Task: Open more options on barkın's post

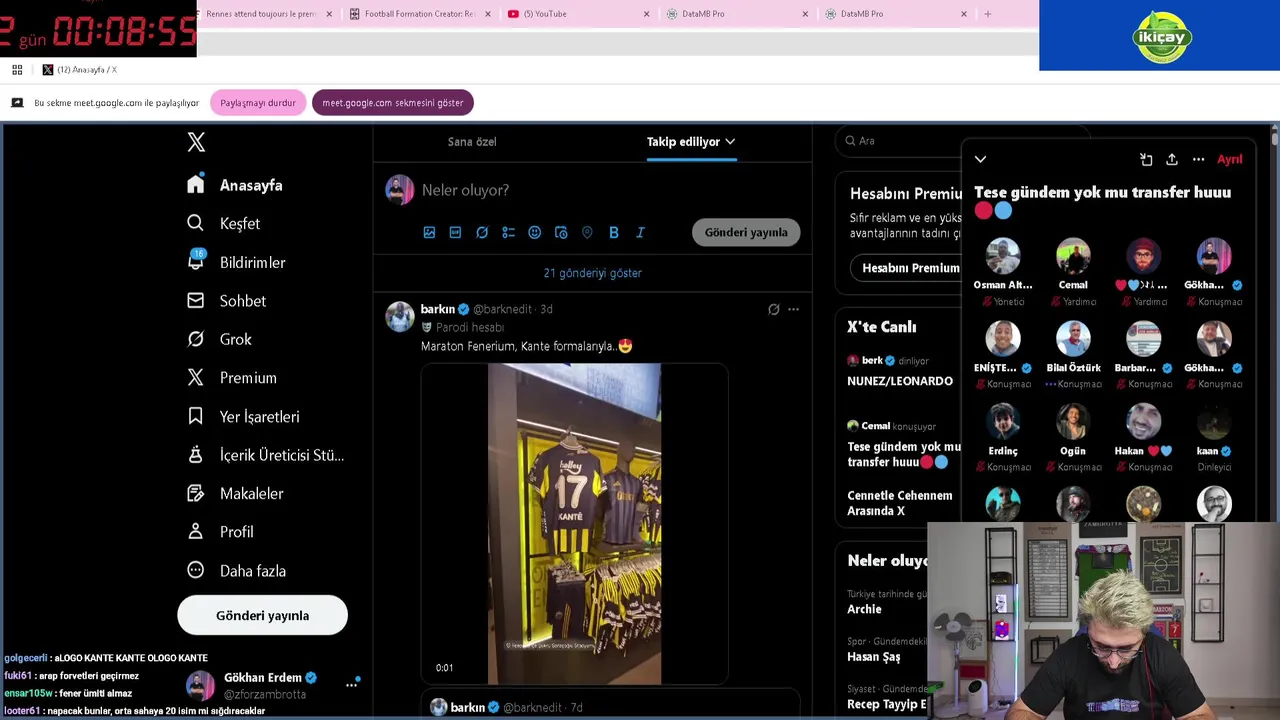Action: point(793,309)
